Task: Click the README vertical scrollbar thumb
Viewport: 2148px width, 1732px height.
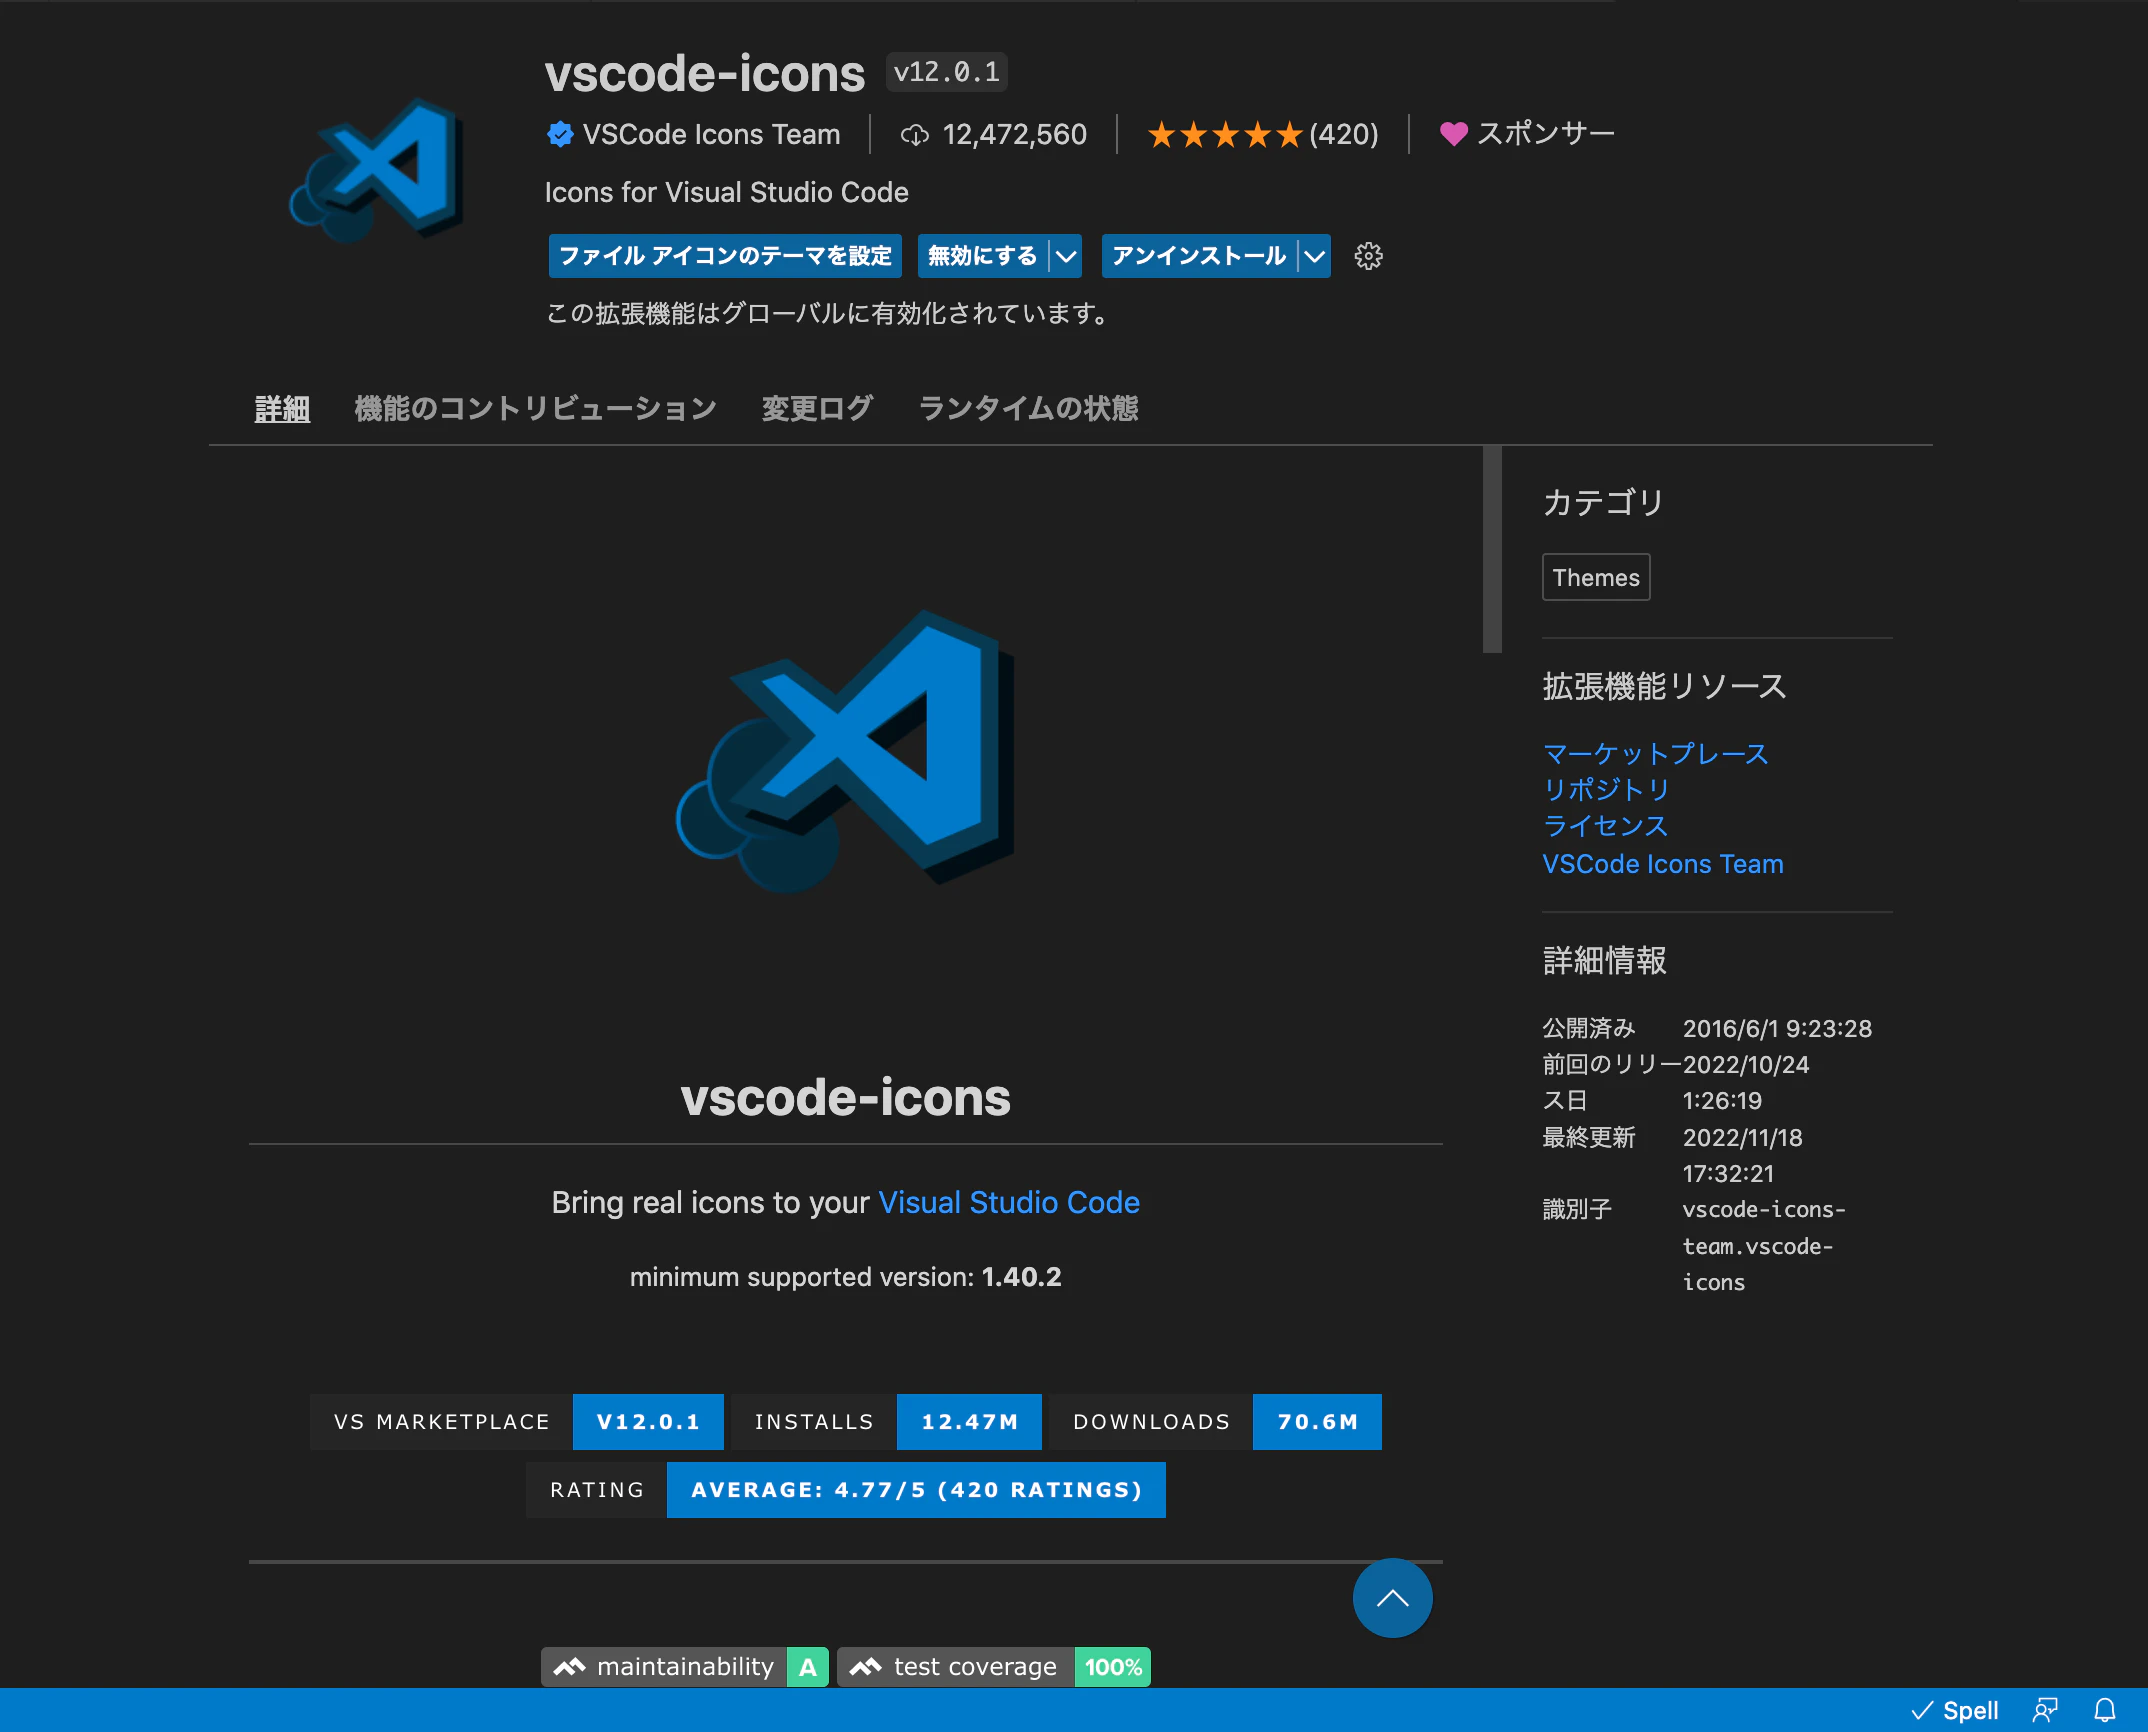Action: coord(1492,549)
